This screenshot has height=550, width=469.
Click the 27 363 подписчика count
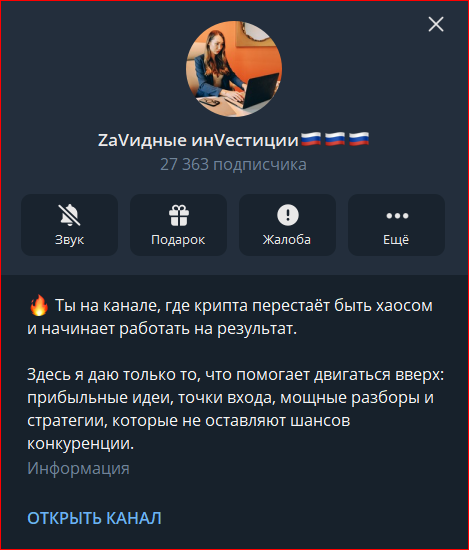coord(233,165)
